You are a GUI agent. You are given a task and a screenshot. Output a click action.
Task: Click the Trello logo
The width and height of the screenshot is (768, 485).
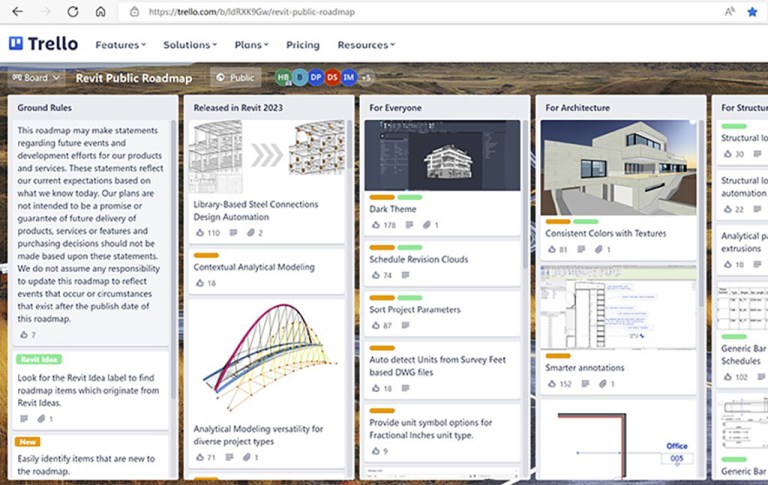point(43,44)
